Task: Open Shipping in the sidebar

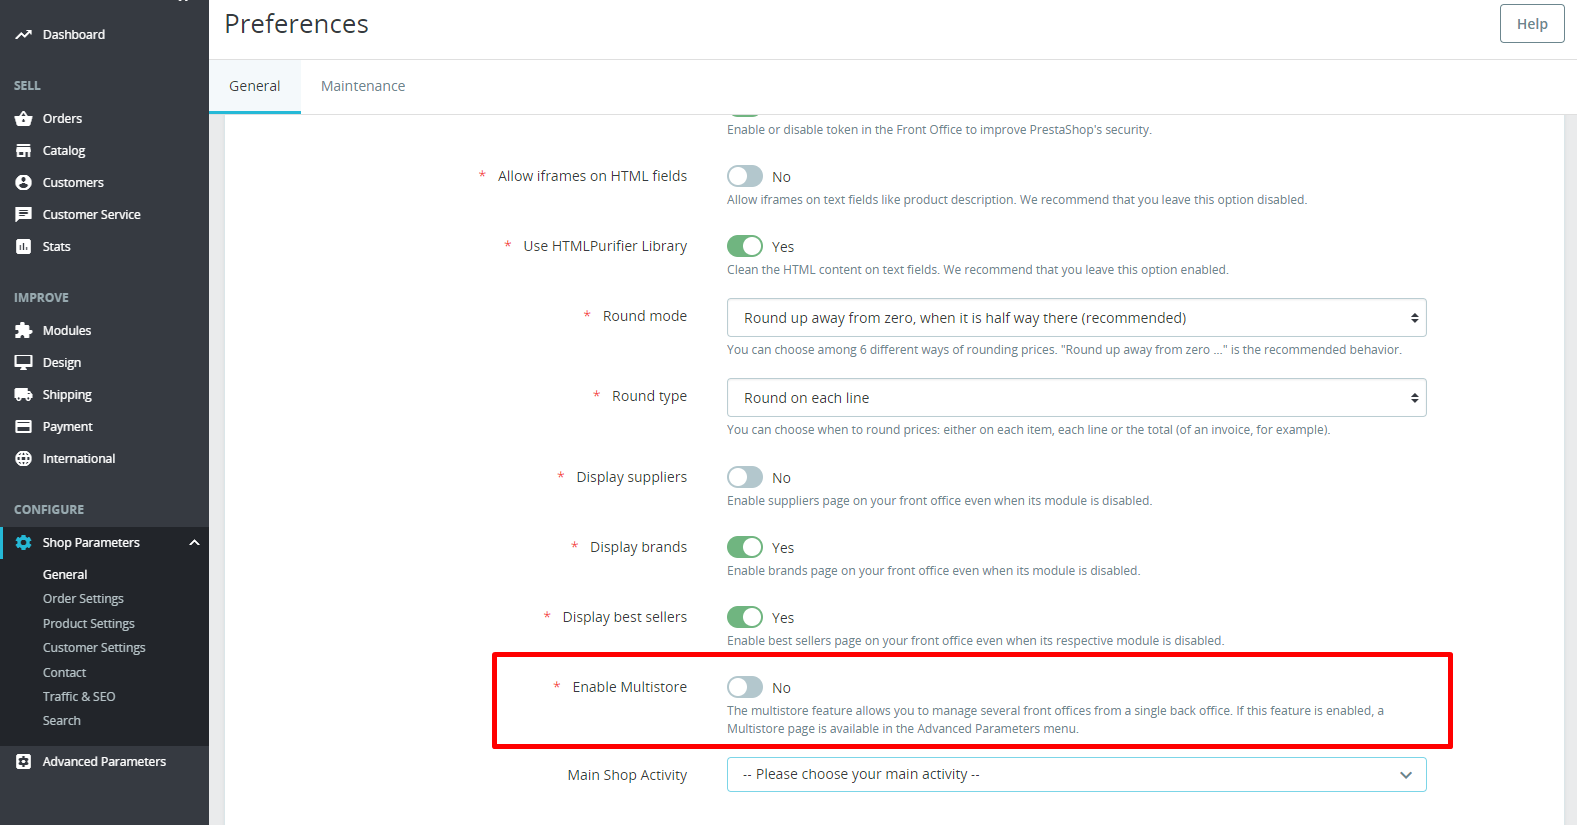Action: pyautogui.click(x=67, y=395)
